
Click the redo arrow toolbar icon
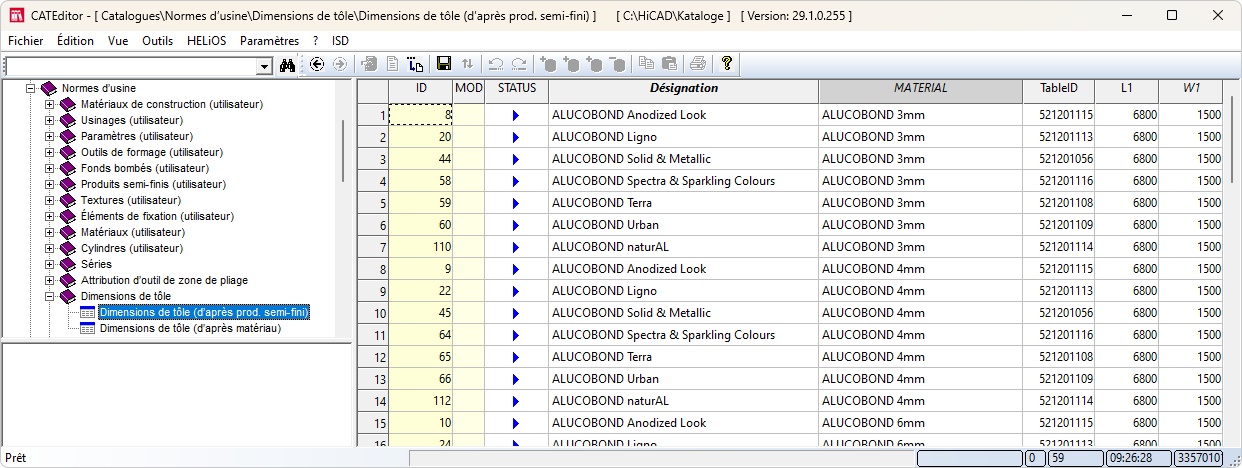tap(518, 64)
